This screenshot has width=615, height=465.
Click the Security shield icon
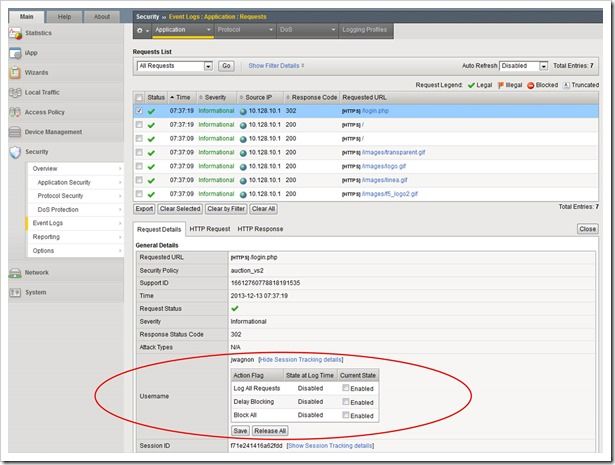tap(13, 152)
